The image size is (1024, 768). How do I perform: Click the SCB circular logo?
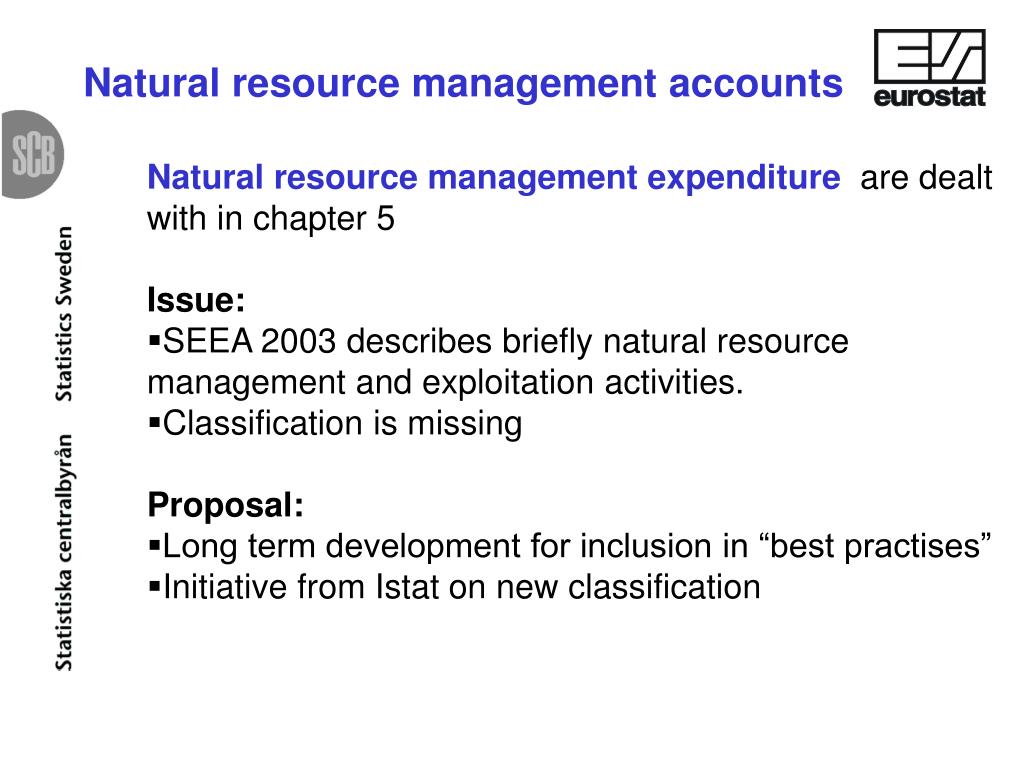tap(33, 155)
